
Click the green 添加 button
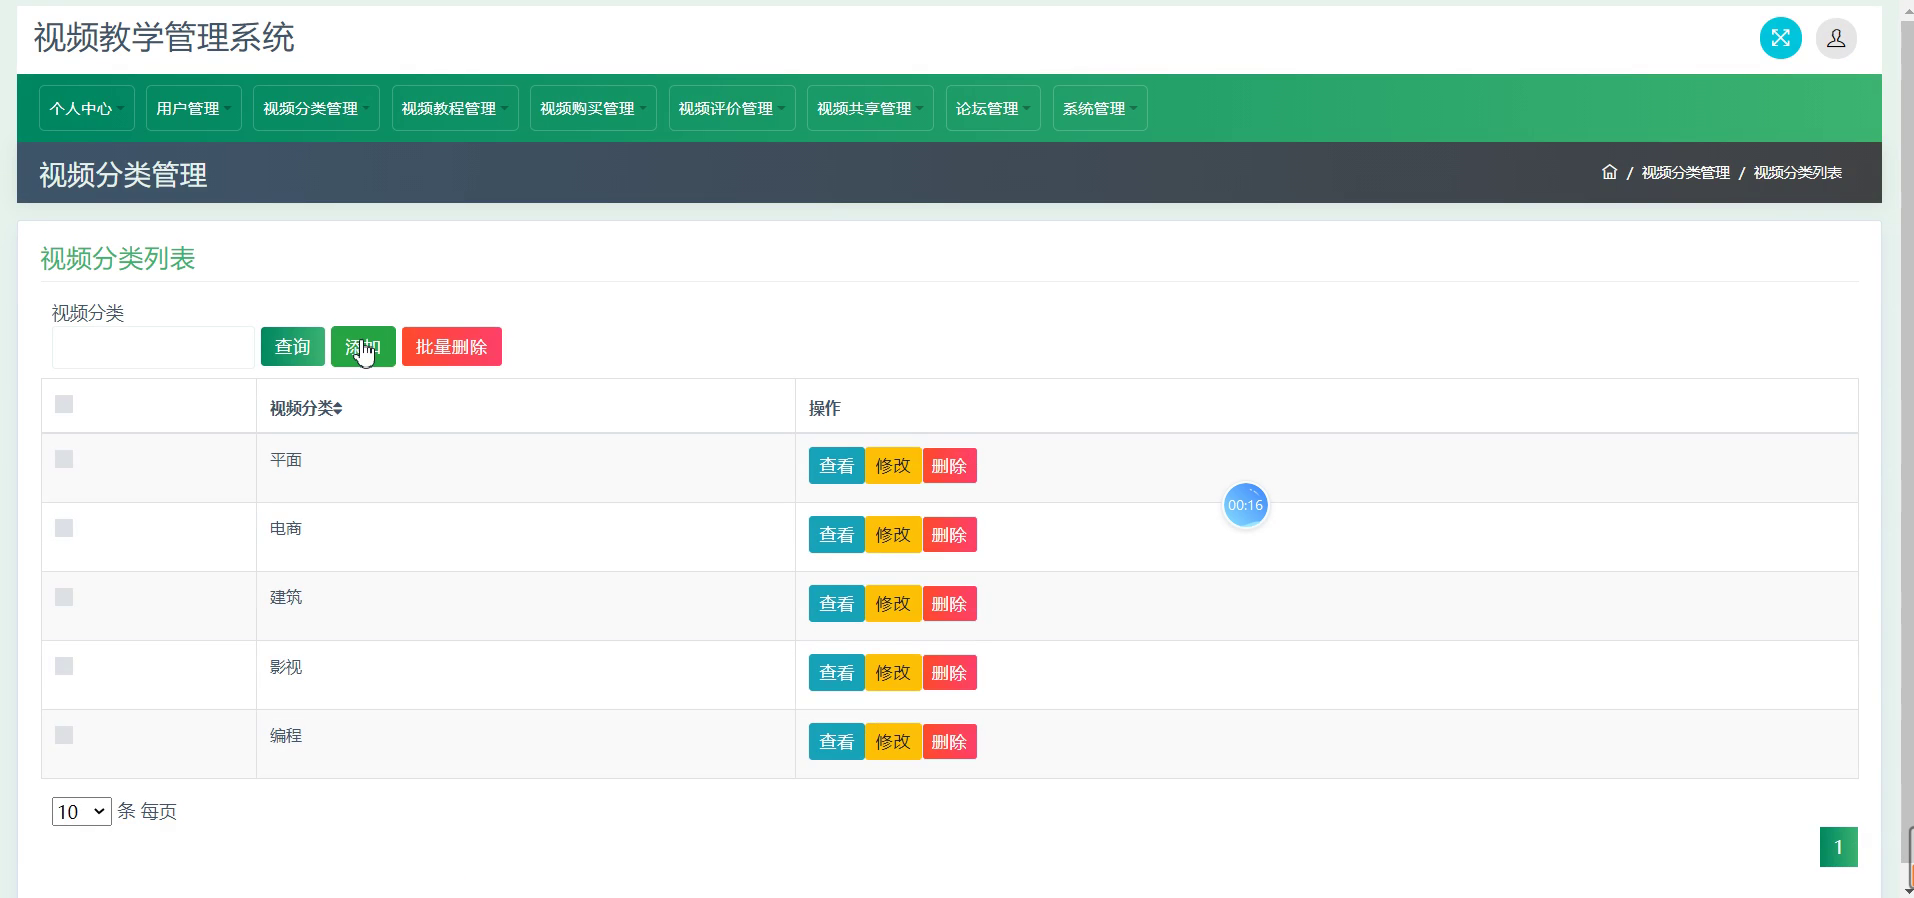[x=363, y=347]
